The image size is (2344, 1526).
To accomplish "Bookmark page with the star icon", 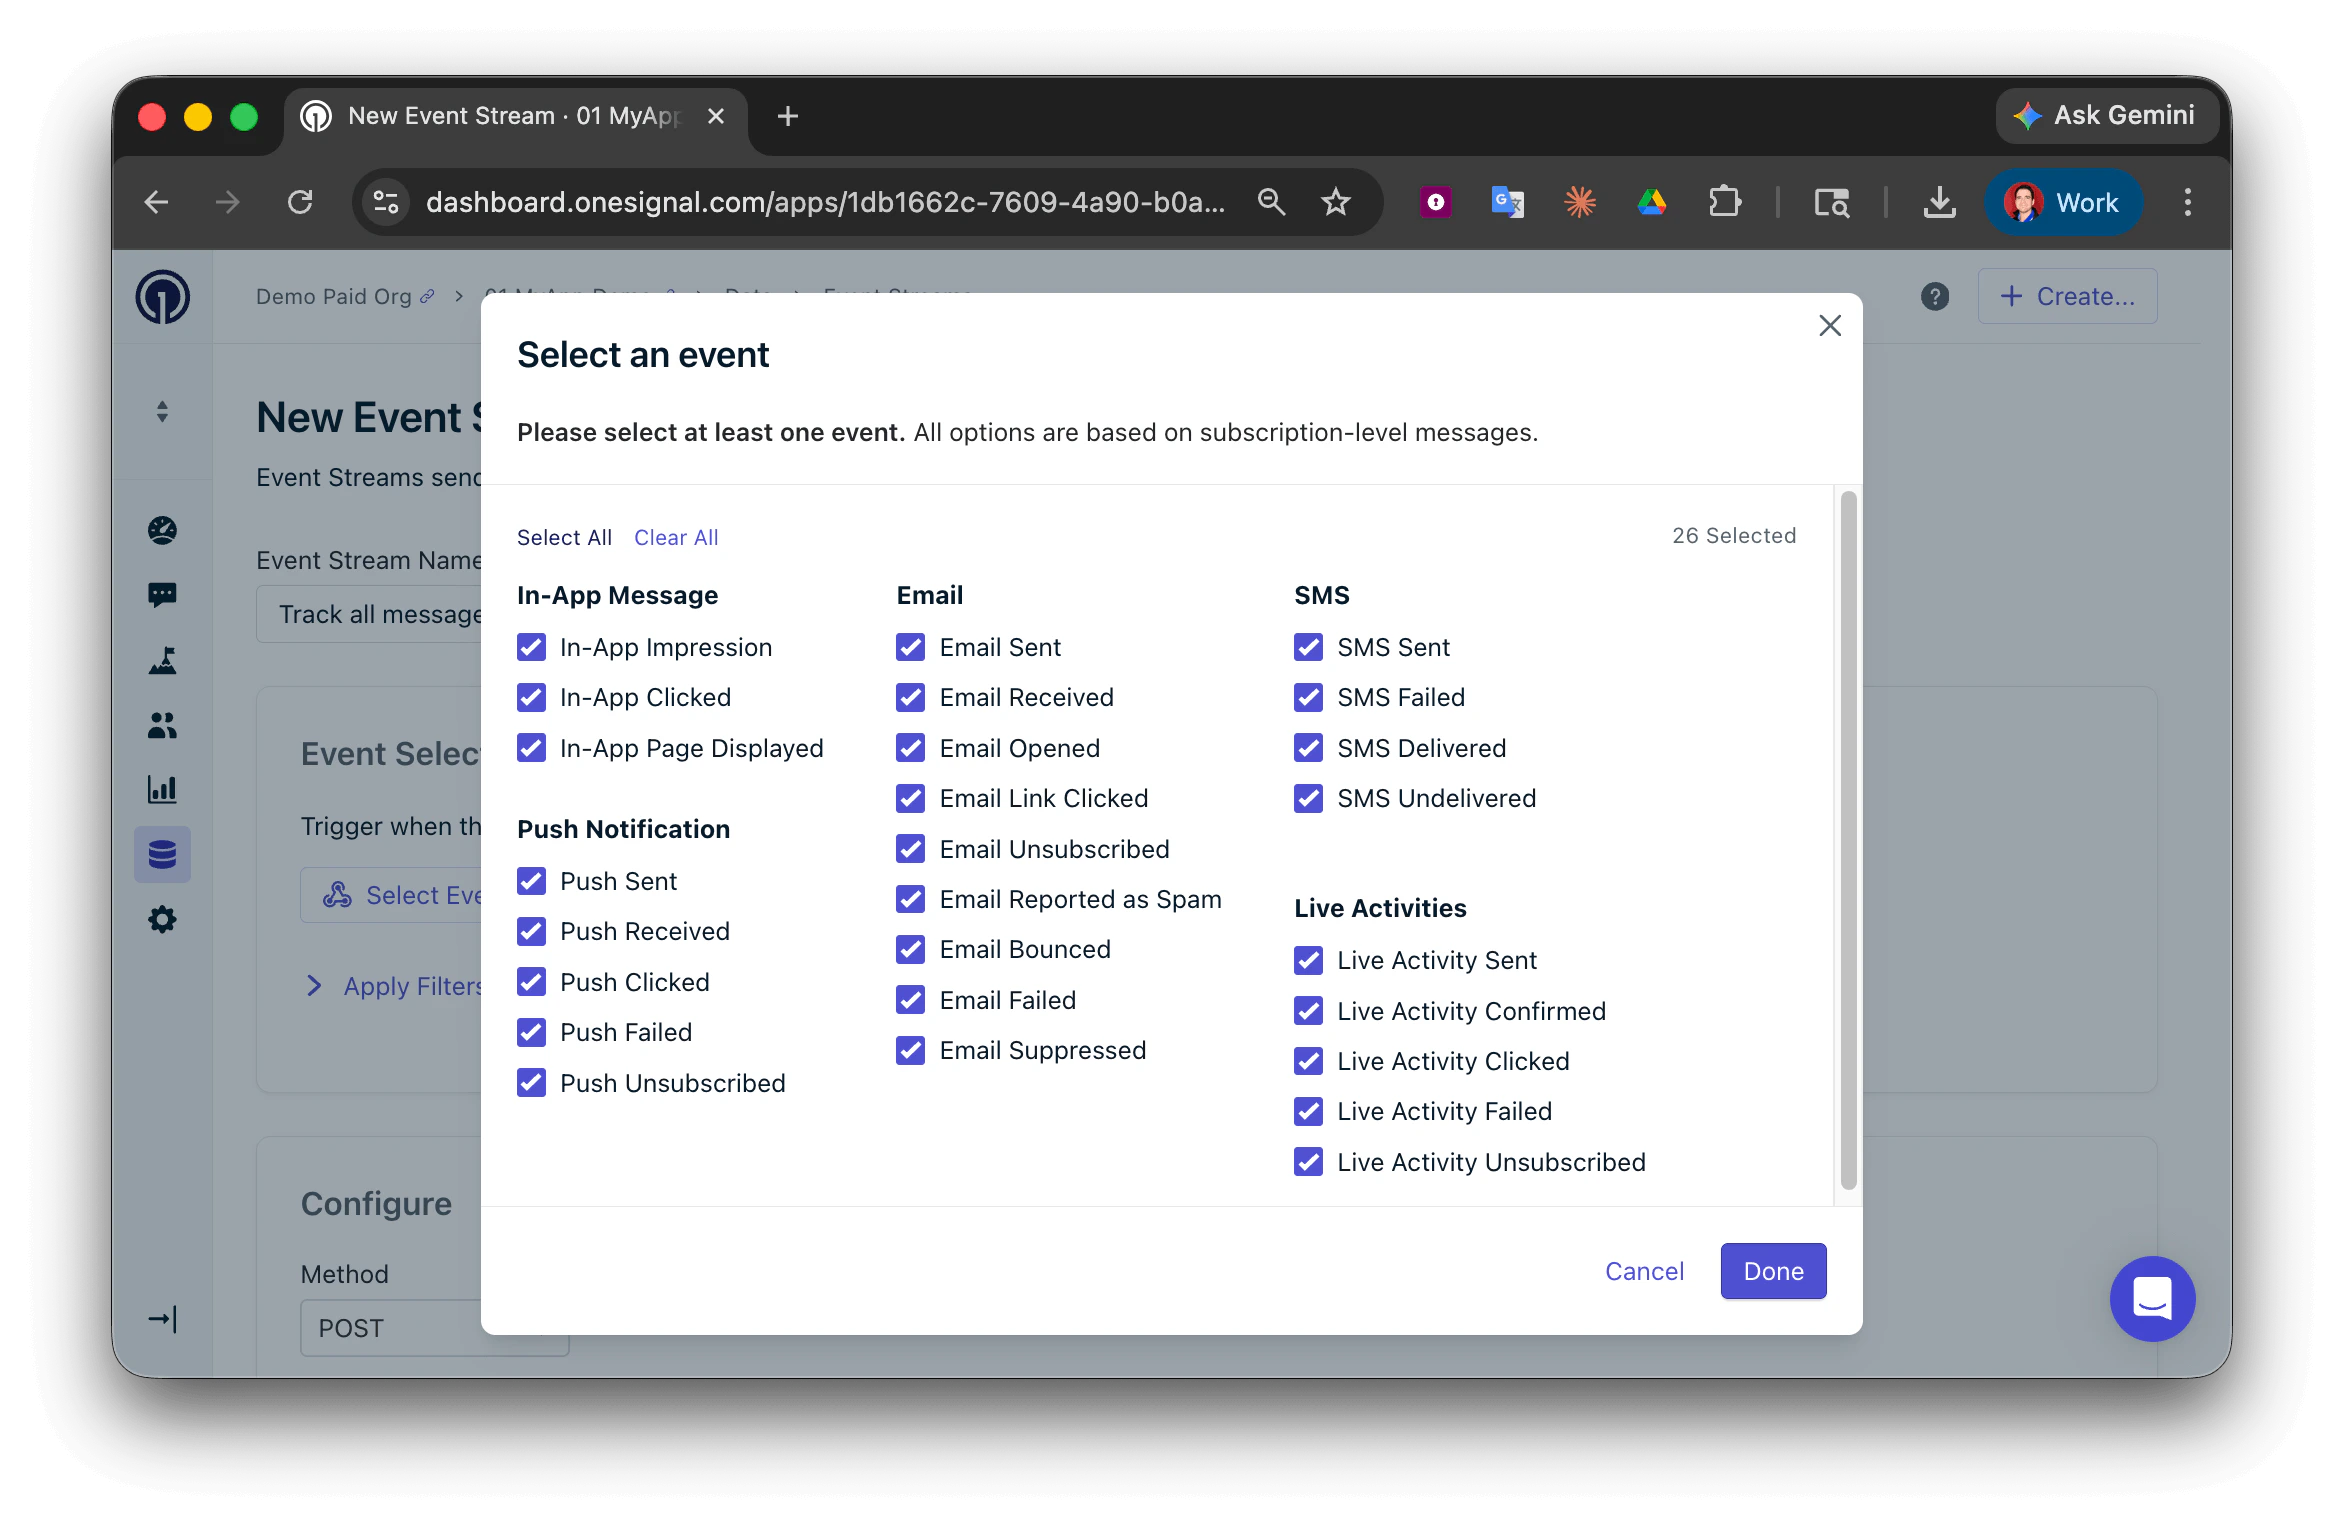I will [1336, 203].
